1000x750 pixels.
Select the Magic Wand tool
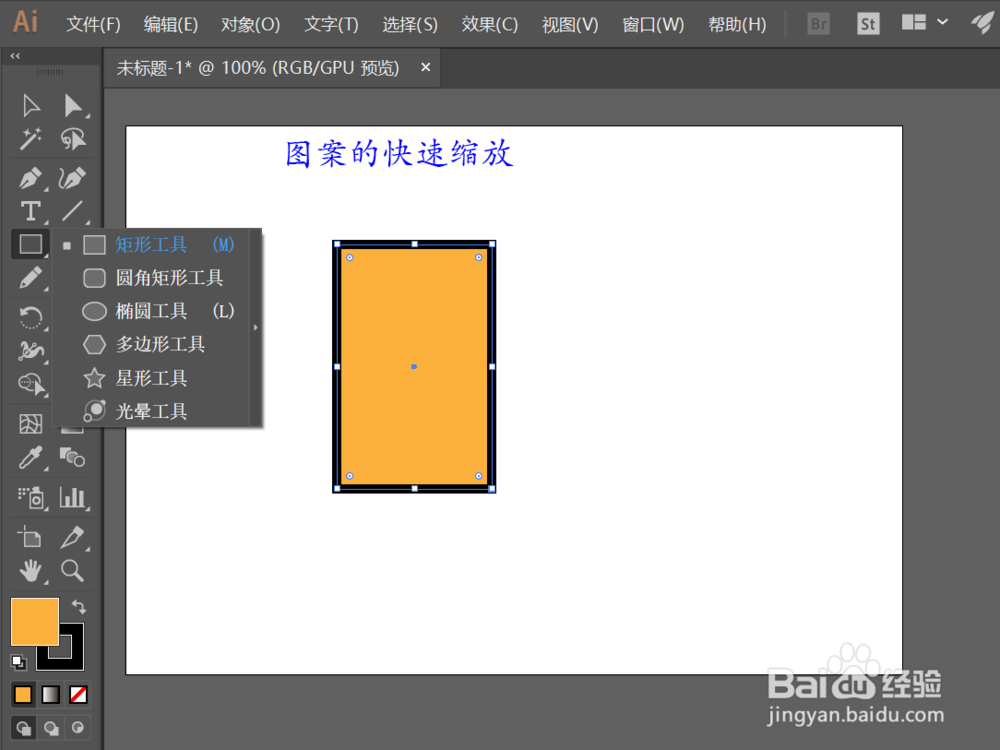pyautogui.click(x=30, y=138)
